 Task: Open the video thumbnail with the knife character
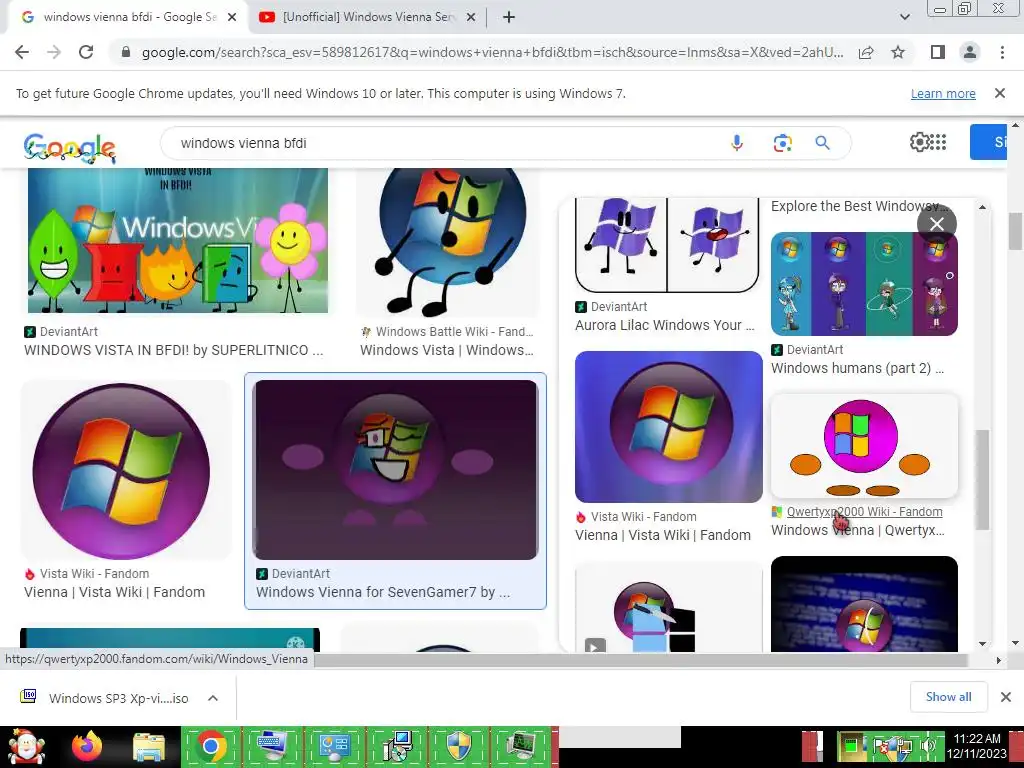[x=669, y=607]
